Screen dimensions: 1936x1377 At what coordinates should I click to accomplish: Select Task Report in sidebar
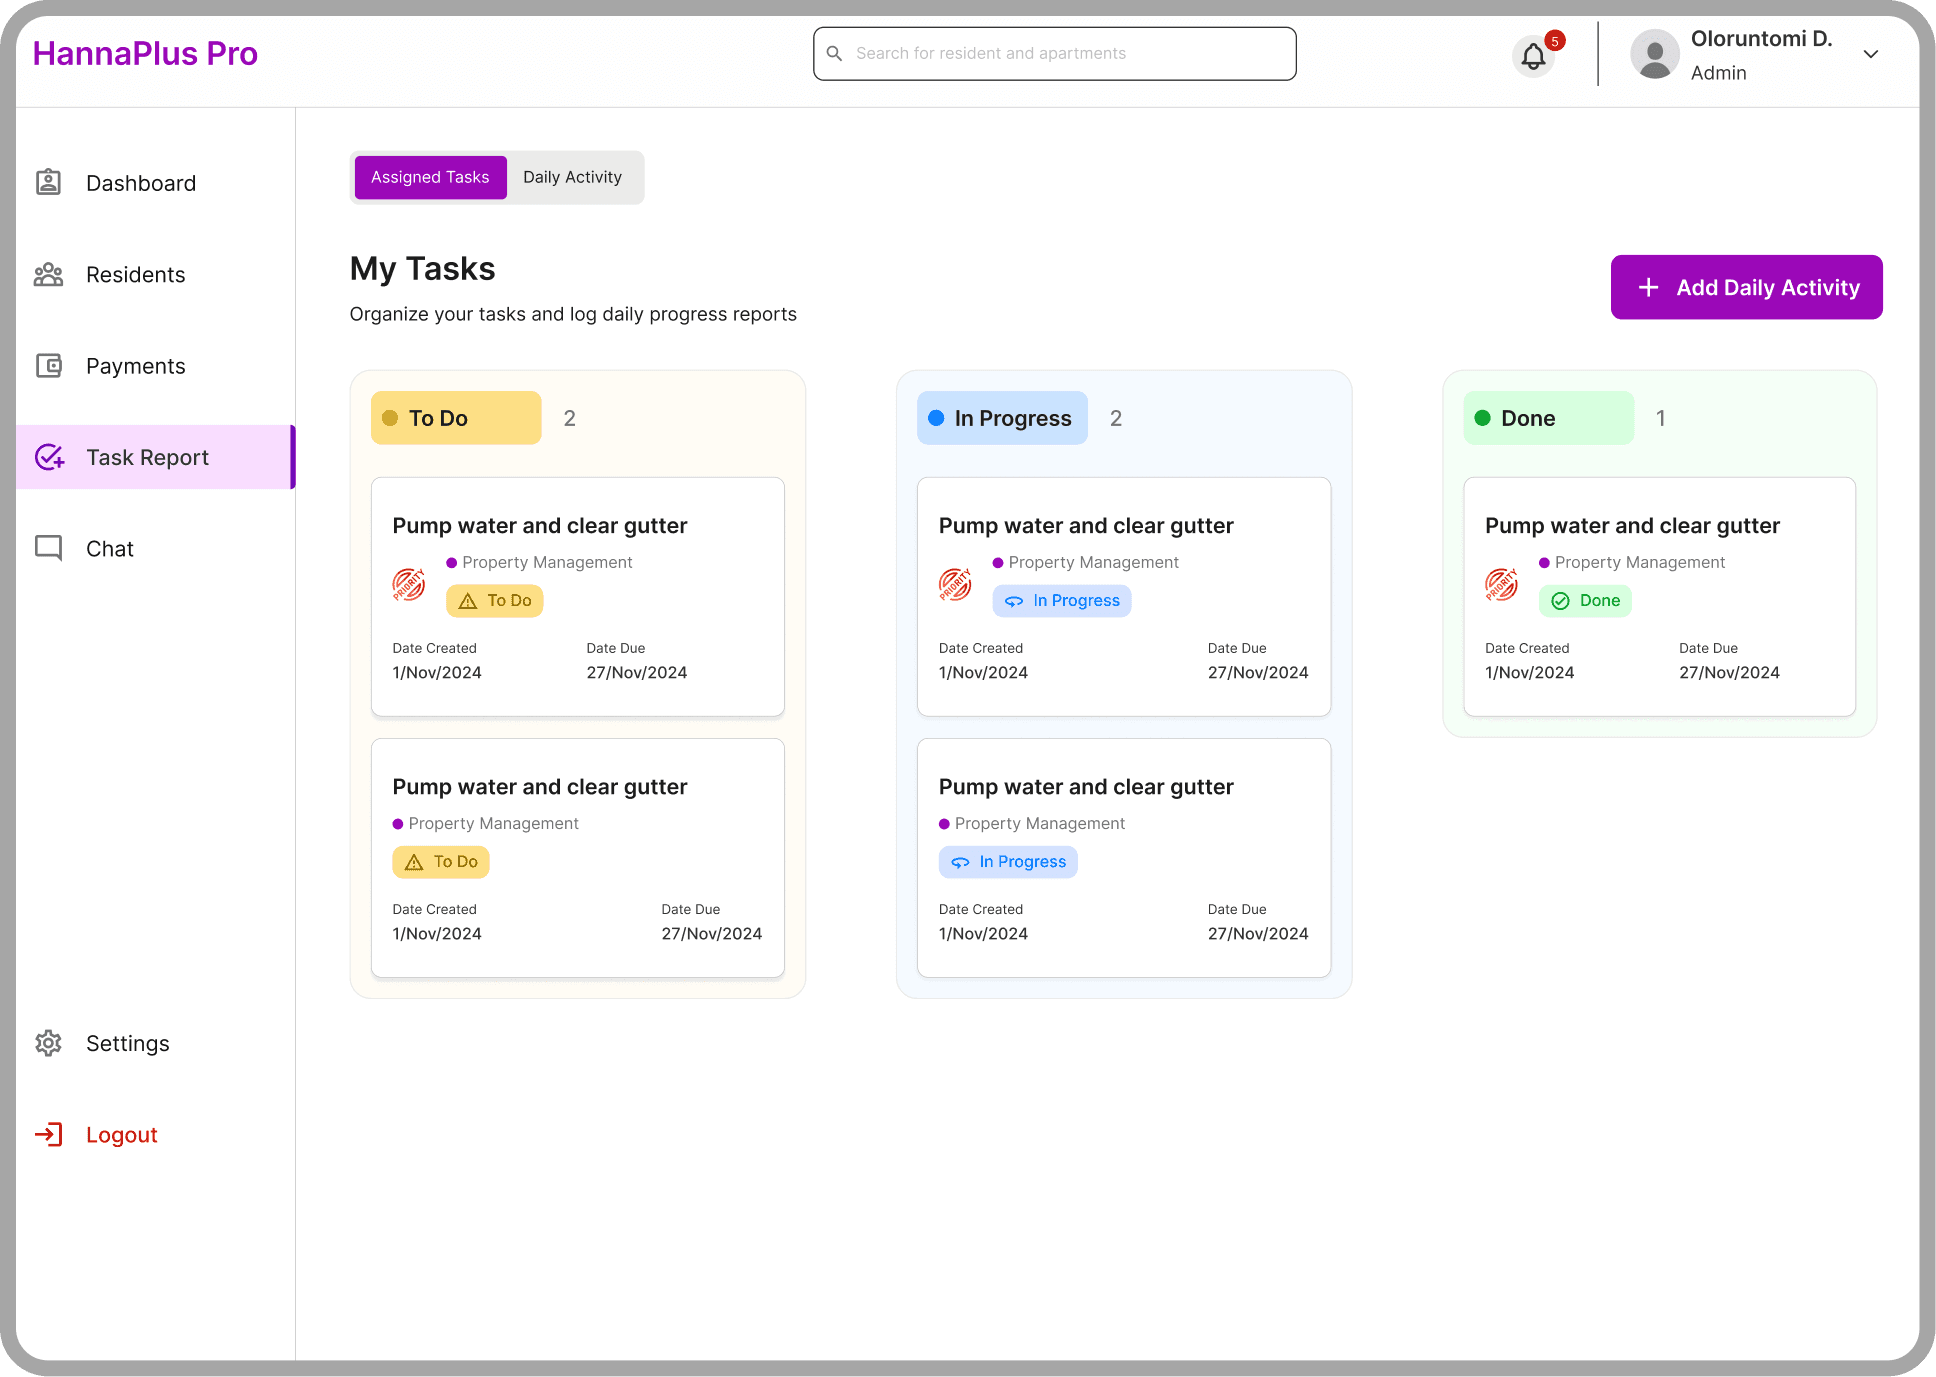pyautogui.click(x=155, y=457)
